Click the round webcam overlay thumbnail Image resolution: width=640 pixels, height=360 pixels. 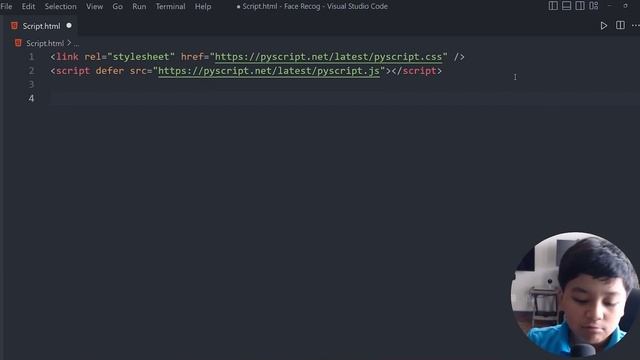pyautogui.click(x=575, y=294)
